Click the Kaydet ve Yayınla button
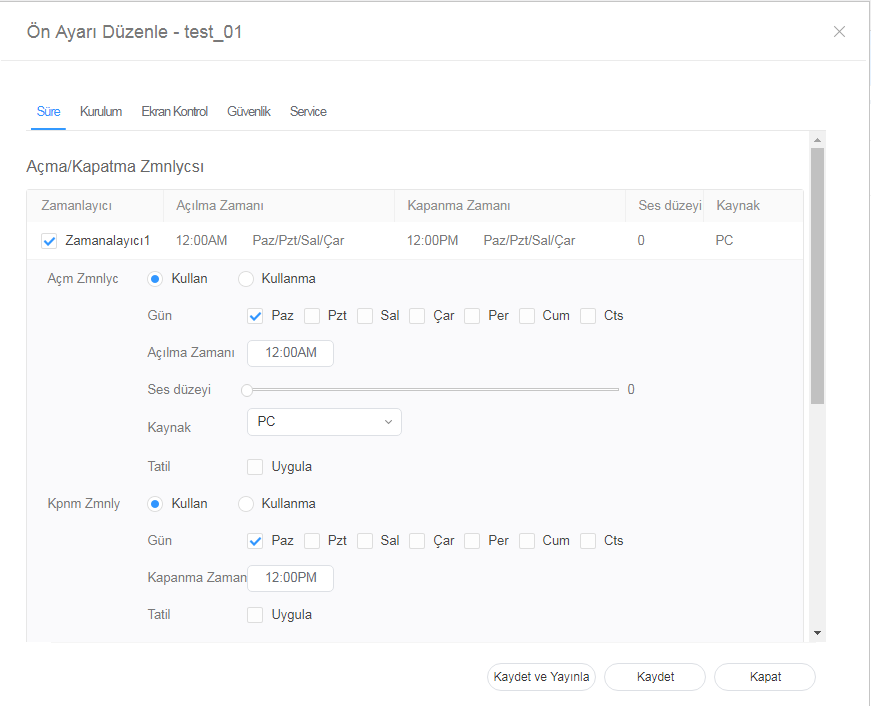The height and width of the screenshot is (706, 871). pos(541,677)
